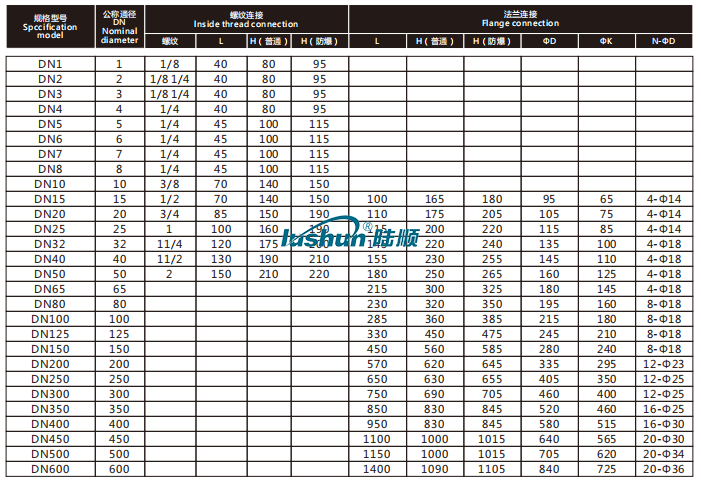Image resolution: width=701 pixels, height=483 pixels.
Task: Select the N-ΦD column header
Action: (x=662, y=41)
